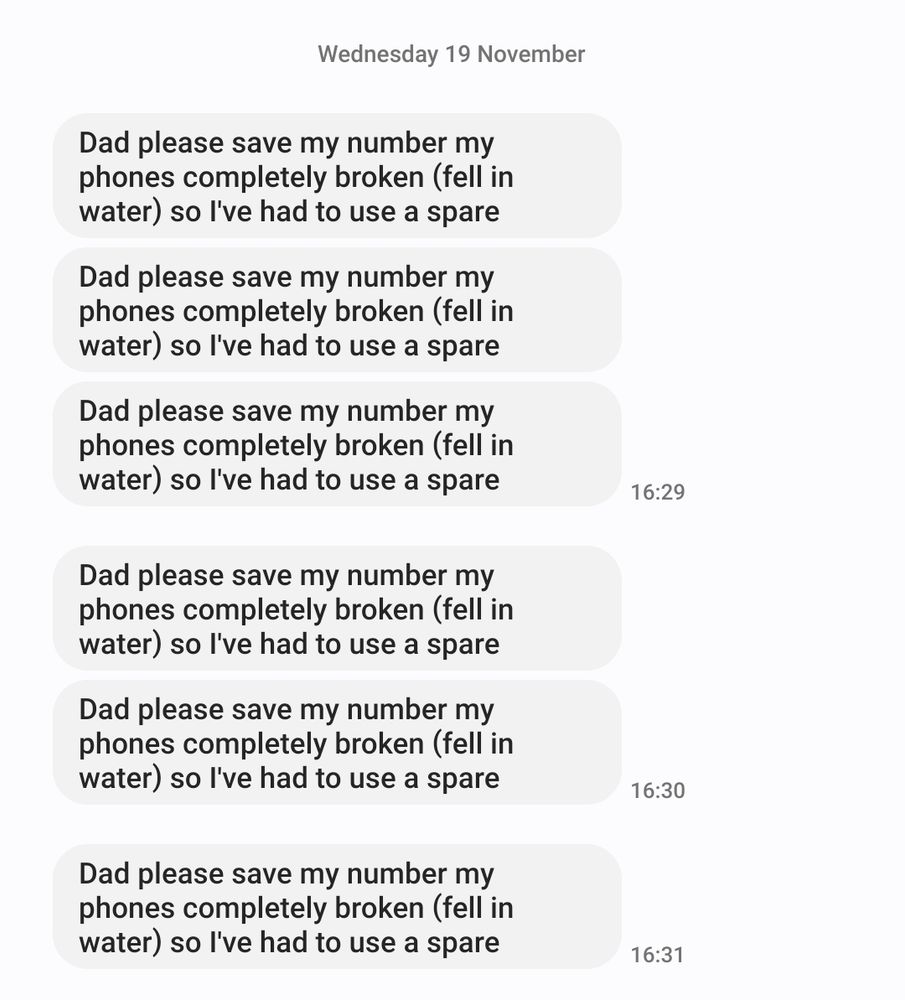
Task: Select the topmost message bubble
Action: pos(337,176)
